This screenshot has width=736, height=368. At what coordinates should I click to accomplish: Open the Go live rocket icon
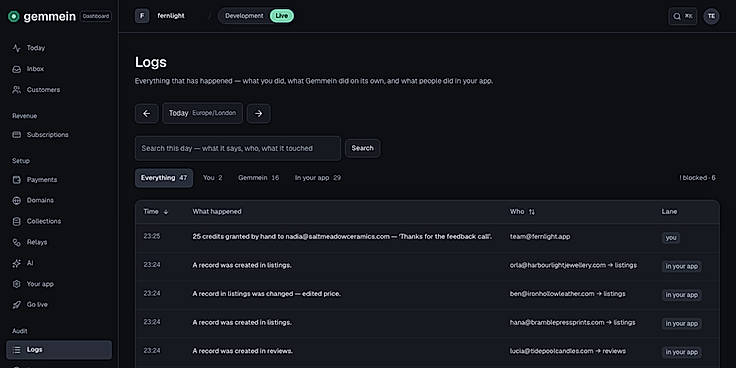tap(16, 305)
